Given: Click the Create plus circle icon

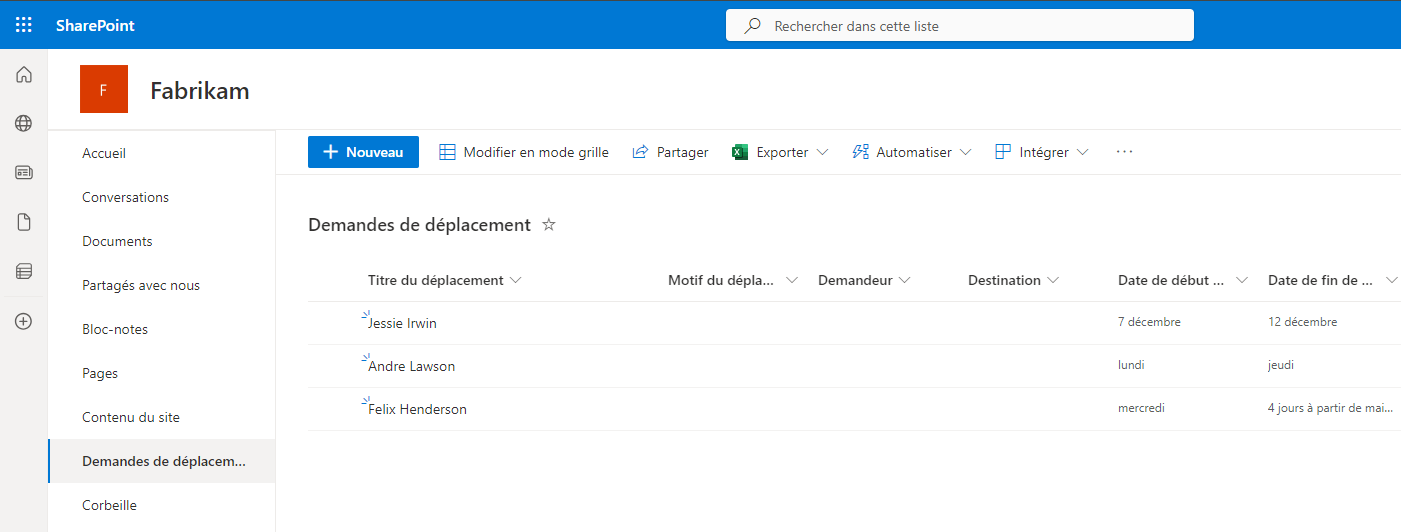Looking at the screenshot, I should pos(24,322).
